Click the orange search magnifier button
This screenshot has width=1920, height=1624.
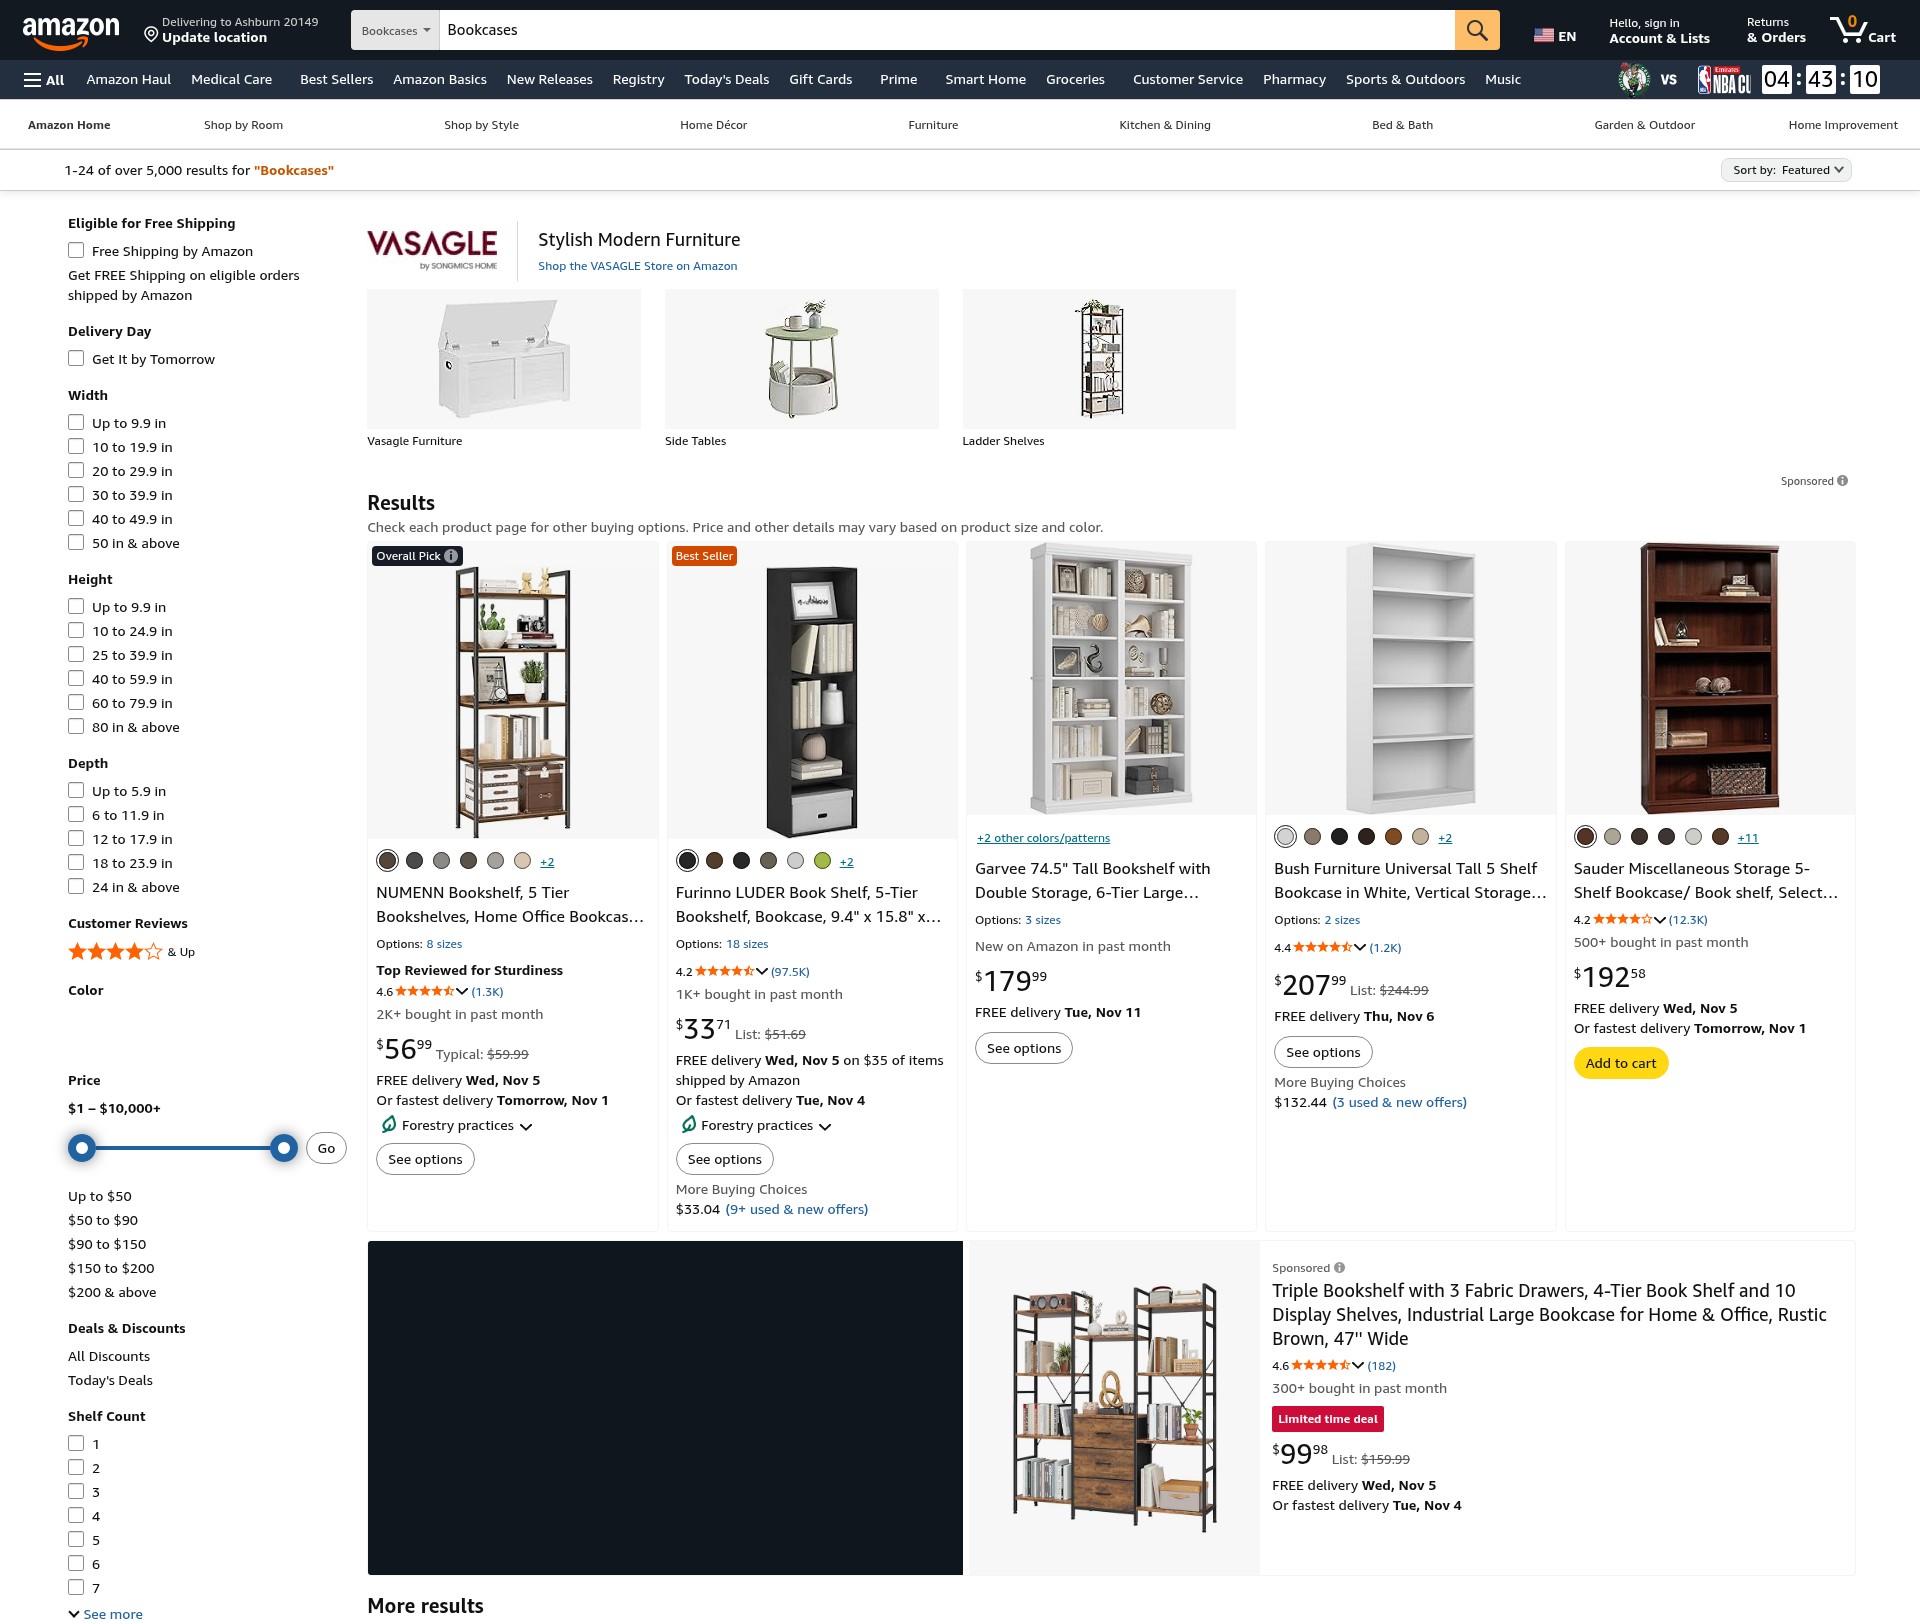tap(1476, 30)
